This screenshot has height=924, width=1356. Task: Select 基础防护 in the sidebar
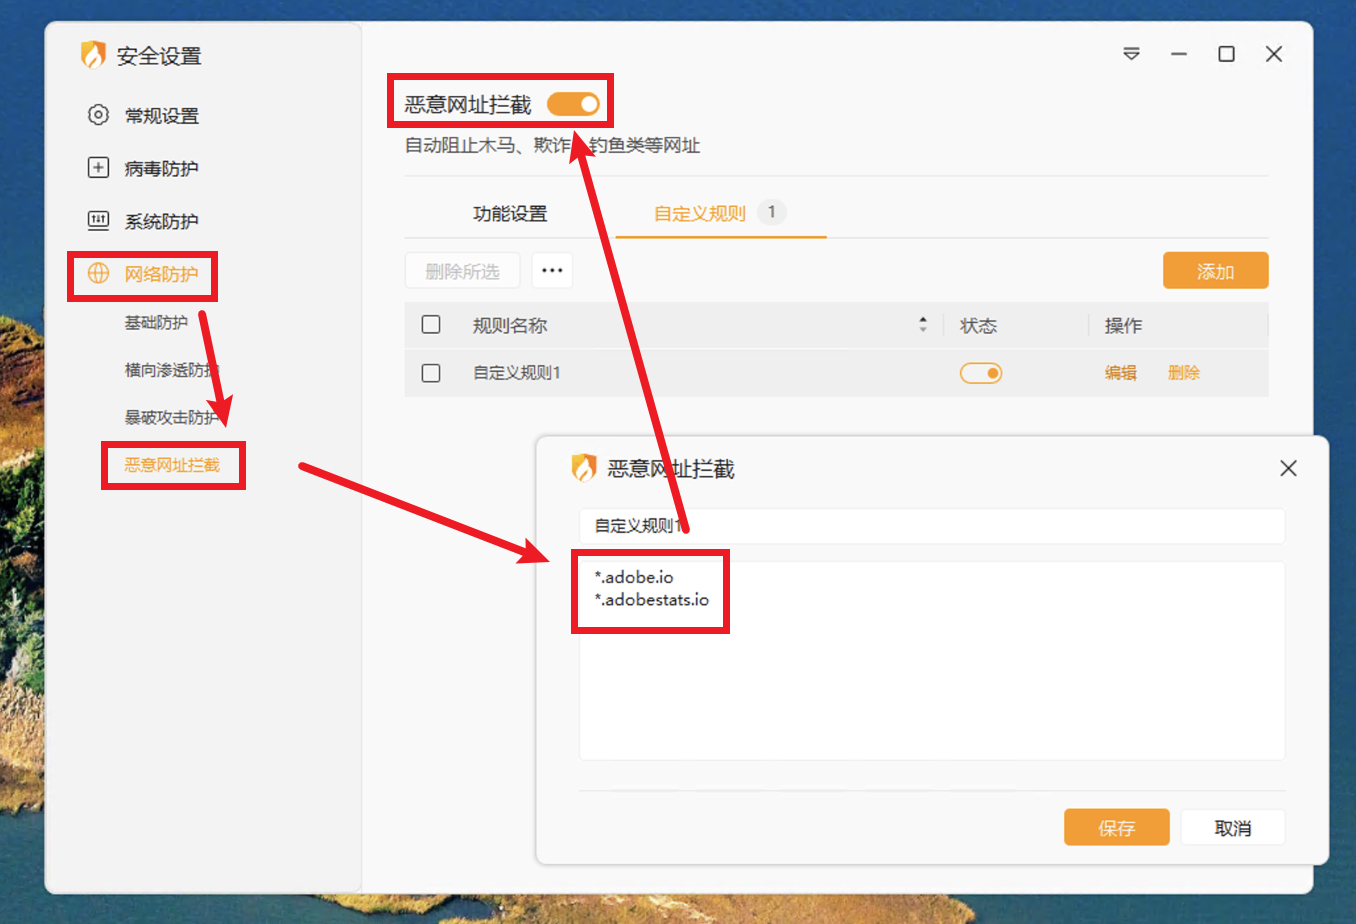click(x=156, y=322)
